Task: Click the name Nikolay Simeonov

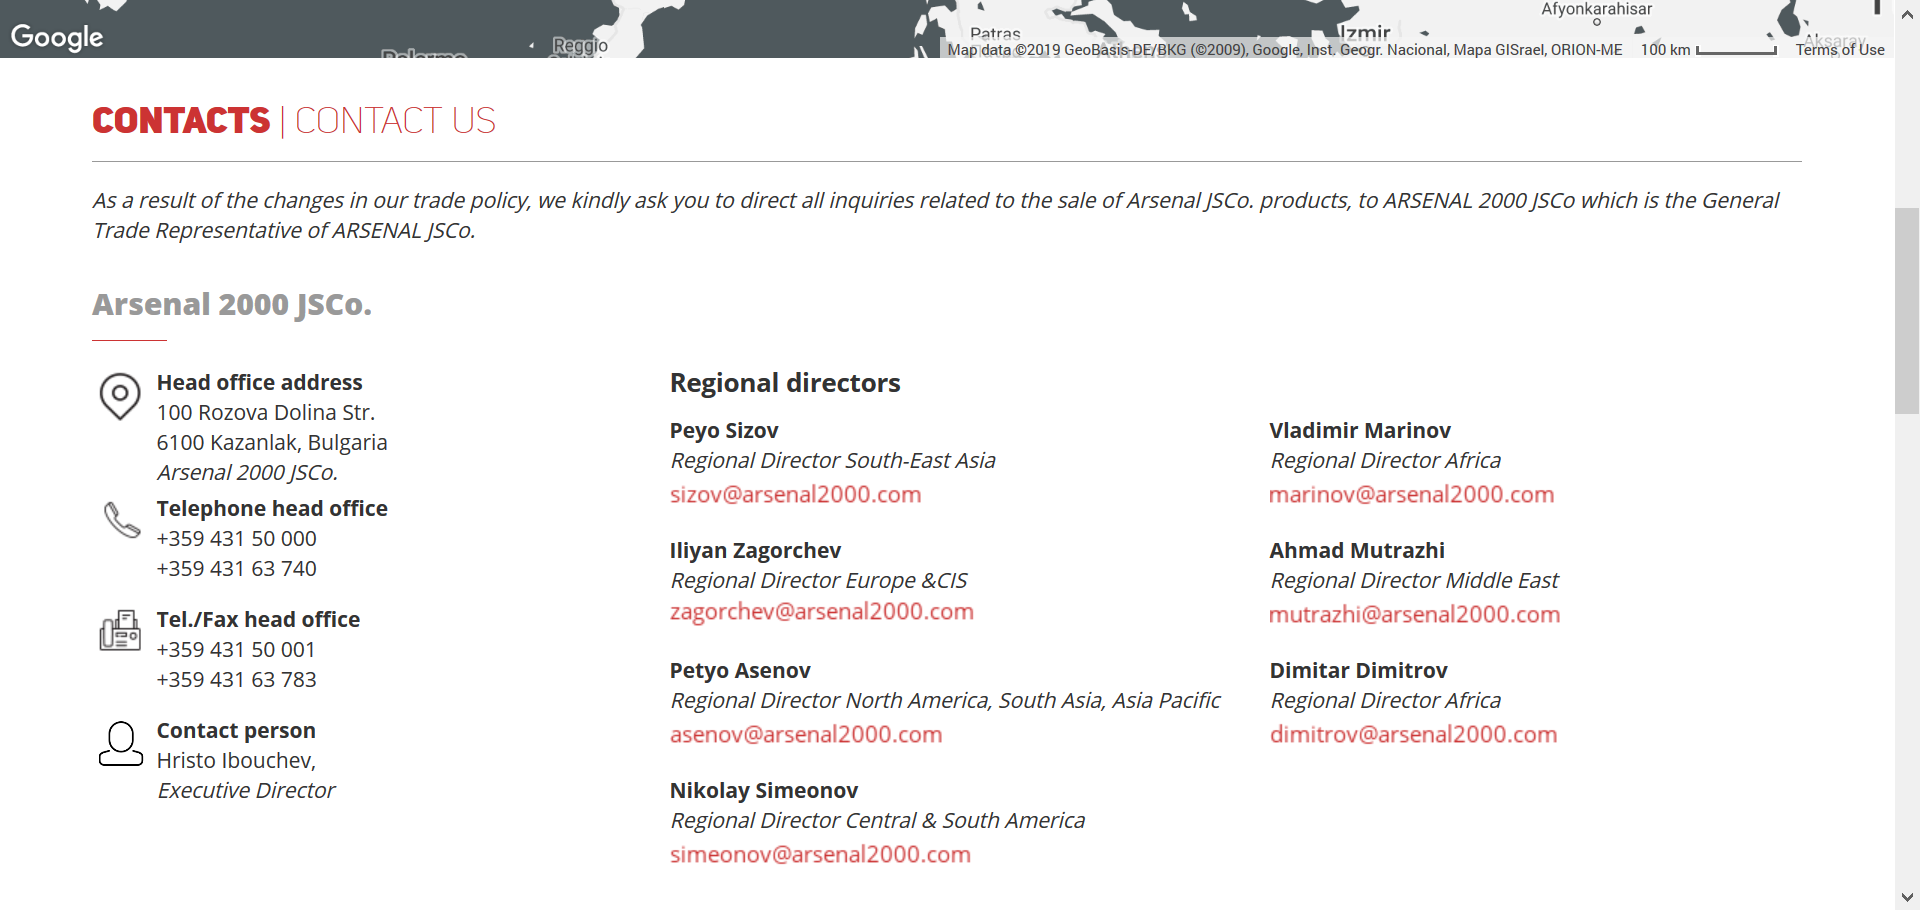Action: point(764,790)
